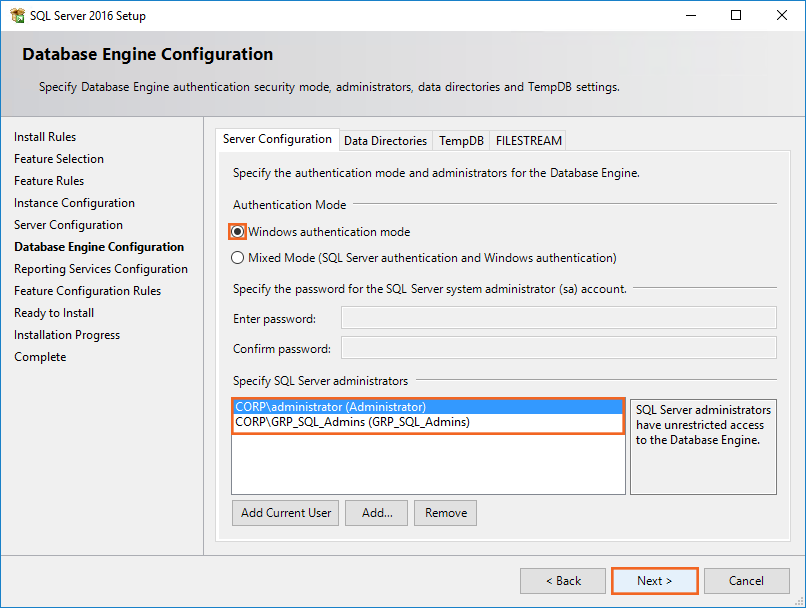This screenshot has width=806, height=608.
Task: Maximize the setup window
Action: [x=736, y=15]
